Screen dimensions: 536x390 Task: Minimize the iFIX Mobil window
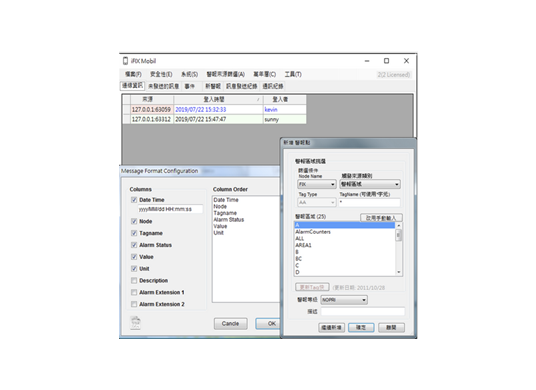click(367, 61)
